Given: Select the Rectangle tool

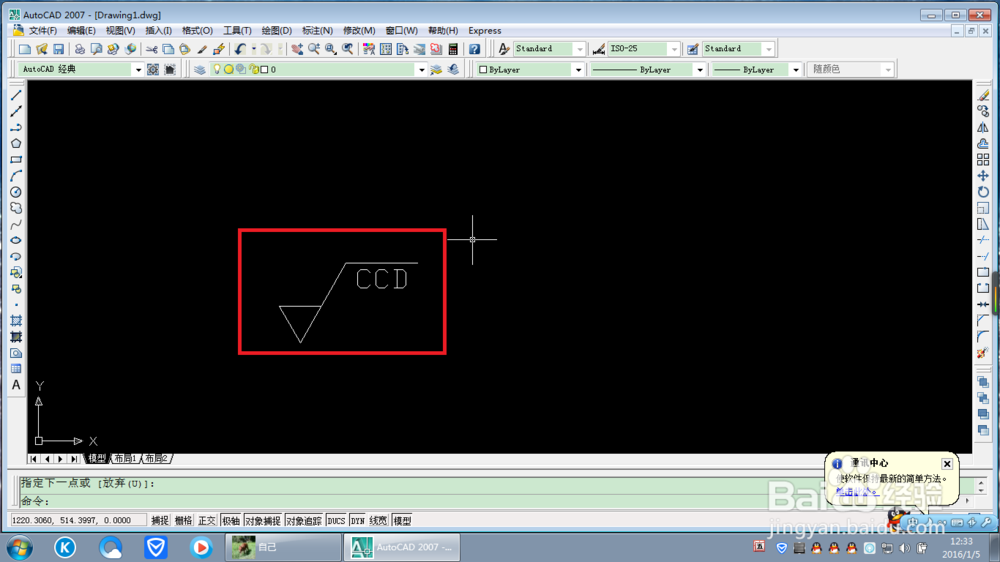Looking at the screenshot, I should click(x=16, y=159).
